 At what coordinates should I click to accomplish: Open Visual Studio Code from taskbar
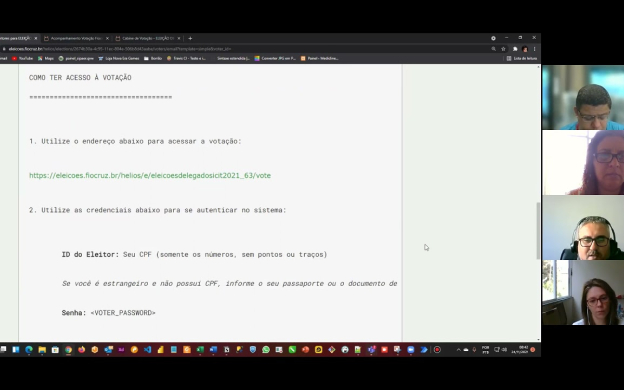tap(148, 350)
